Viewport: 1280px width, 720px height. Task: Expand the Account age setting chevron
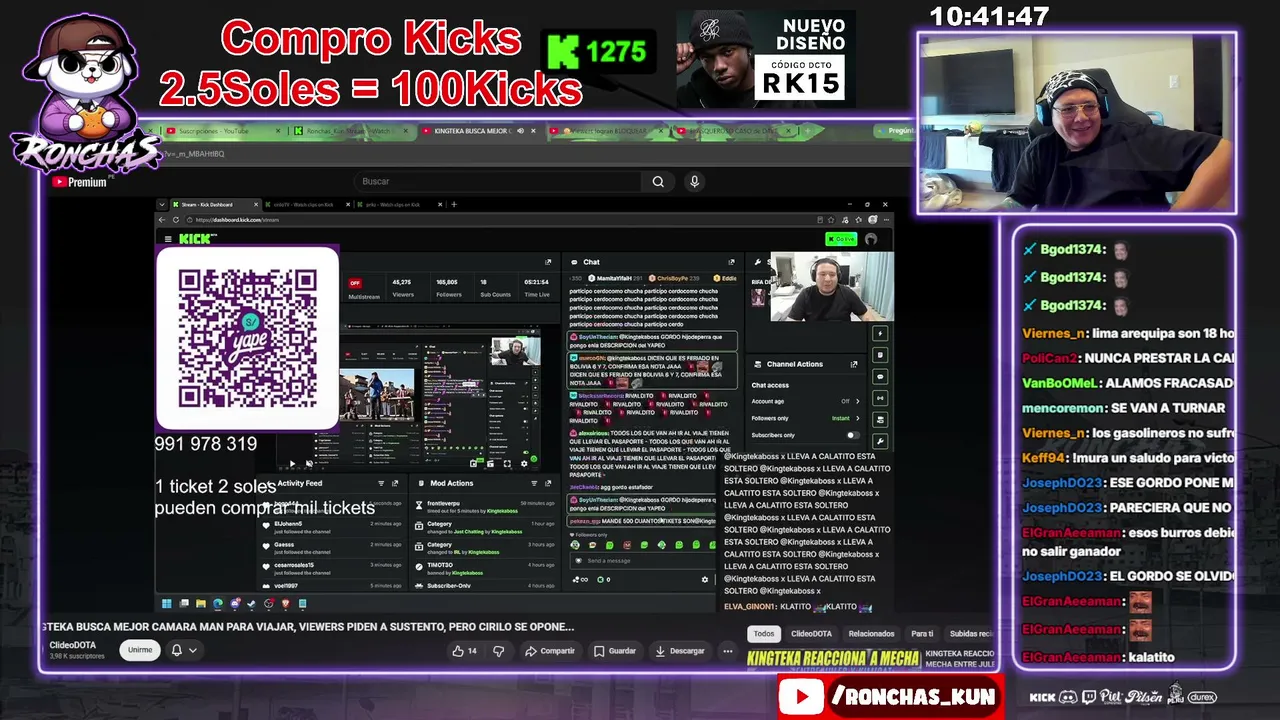tap(857, 401)
